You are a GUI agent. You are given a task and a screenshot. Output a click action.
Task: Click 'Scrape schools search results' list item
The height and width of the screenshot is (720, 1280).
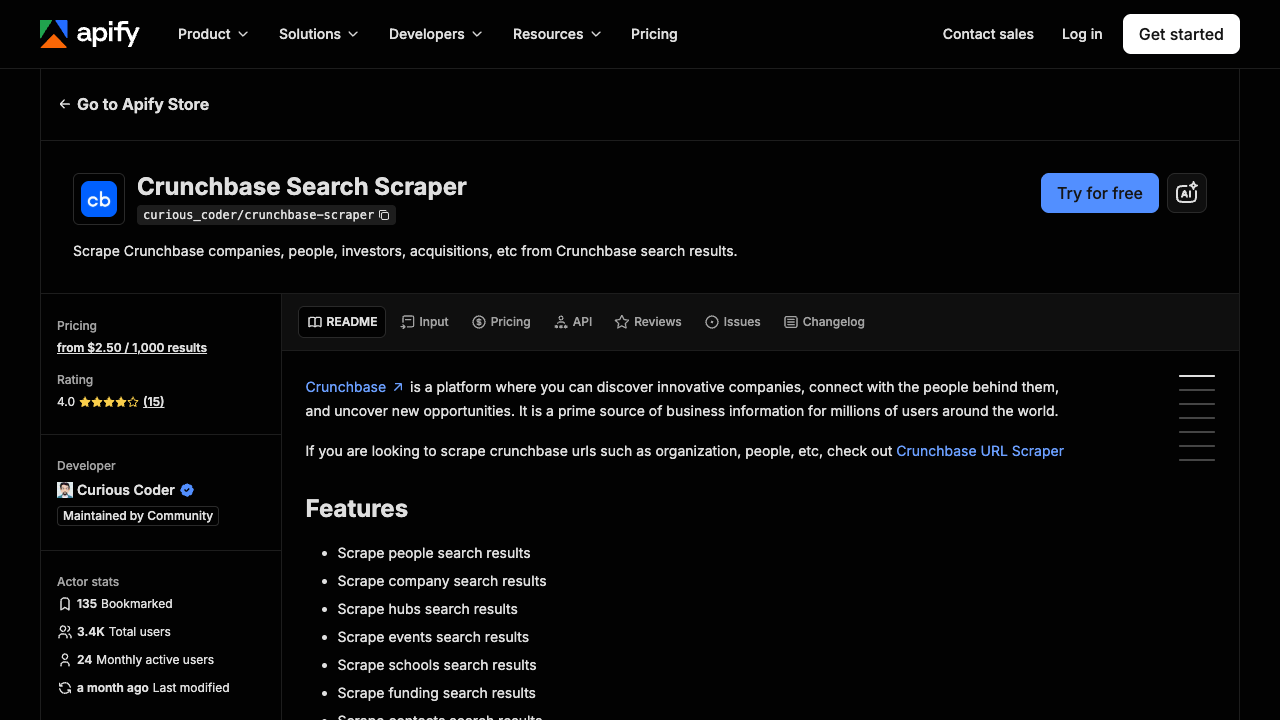coord(437,665)
